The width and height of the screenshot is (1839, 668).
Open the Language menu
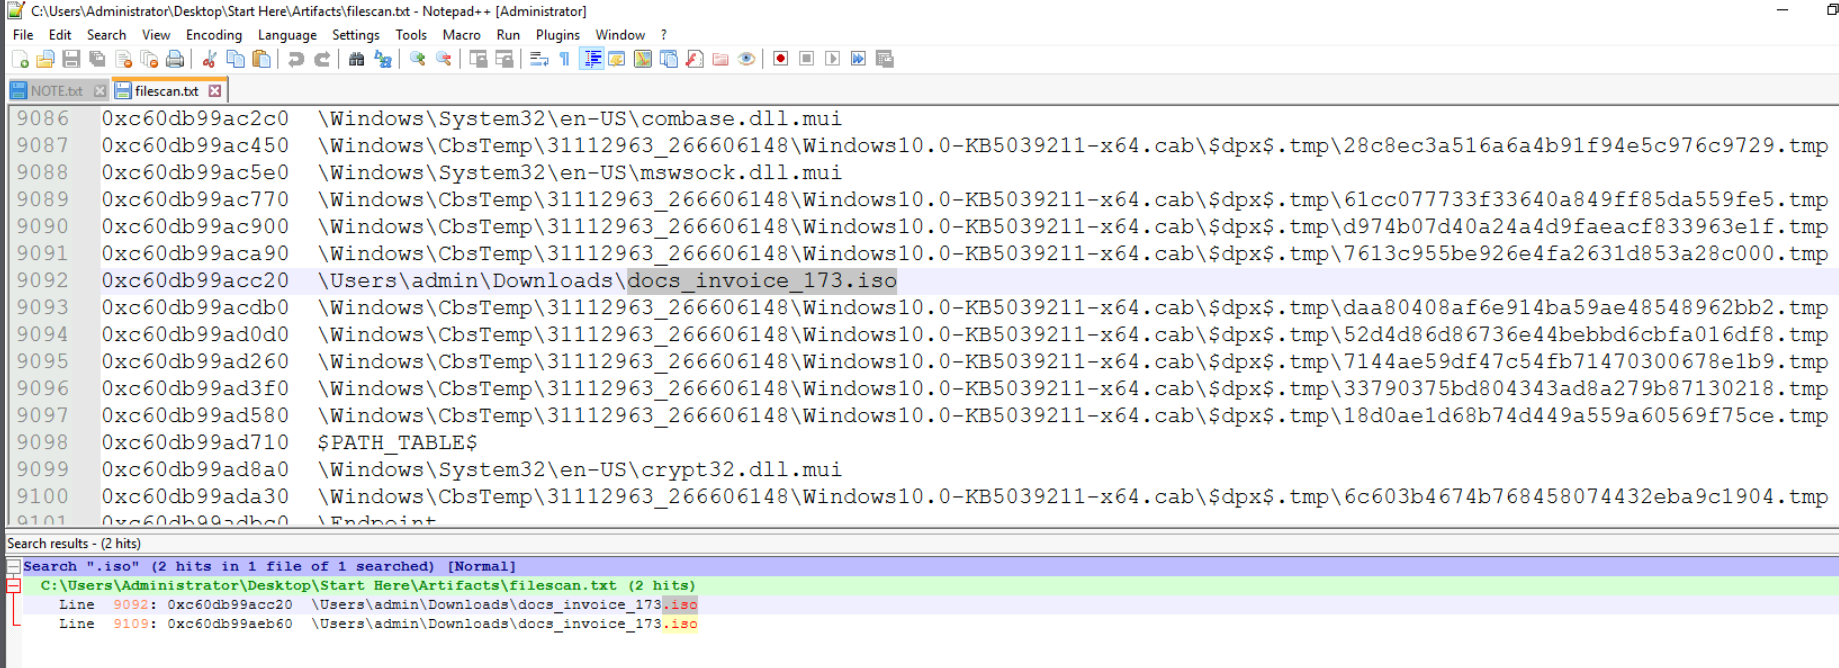(x=287, y=35)
